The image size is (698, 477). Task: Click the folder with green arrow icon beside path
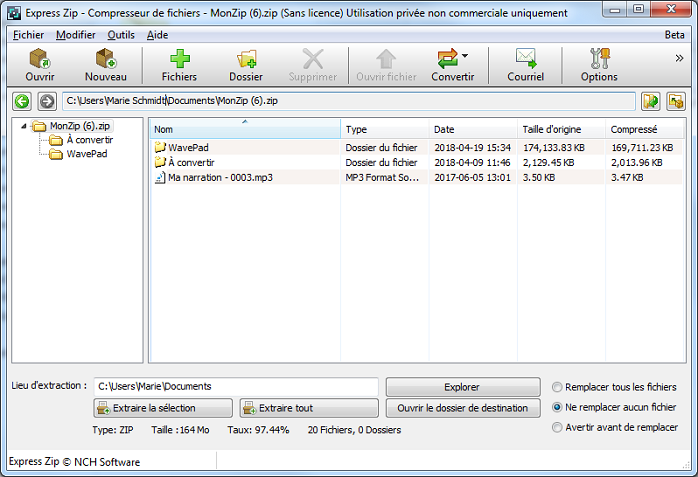[x=651, y=101]
